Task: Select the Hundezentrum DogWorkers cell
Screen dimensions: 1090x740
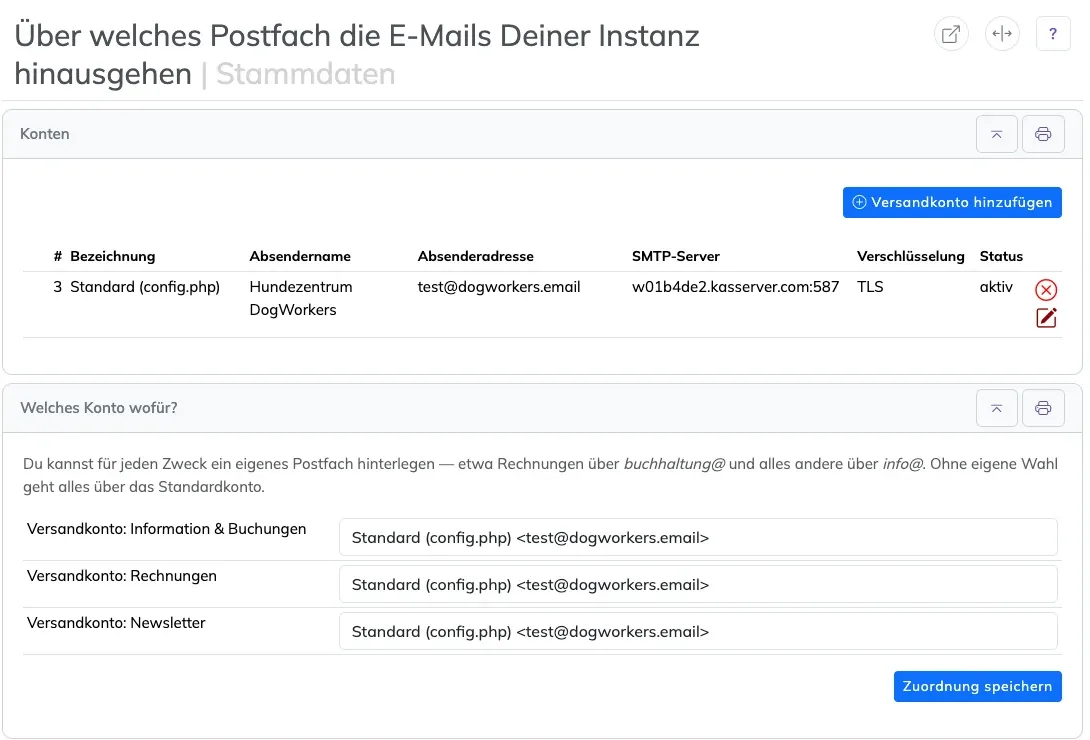Action: (301, 298)
